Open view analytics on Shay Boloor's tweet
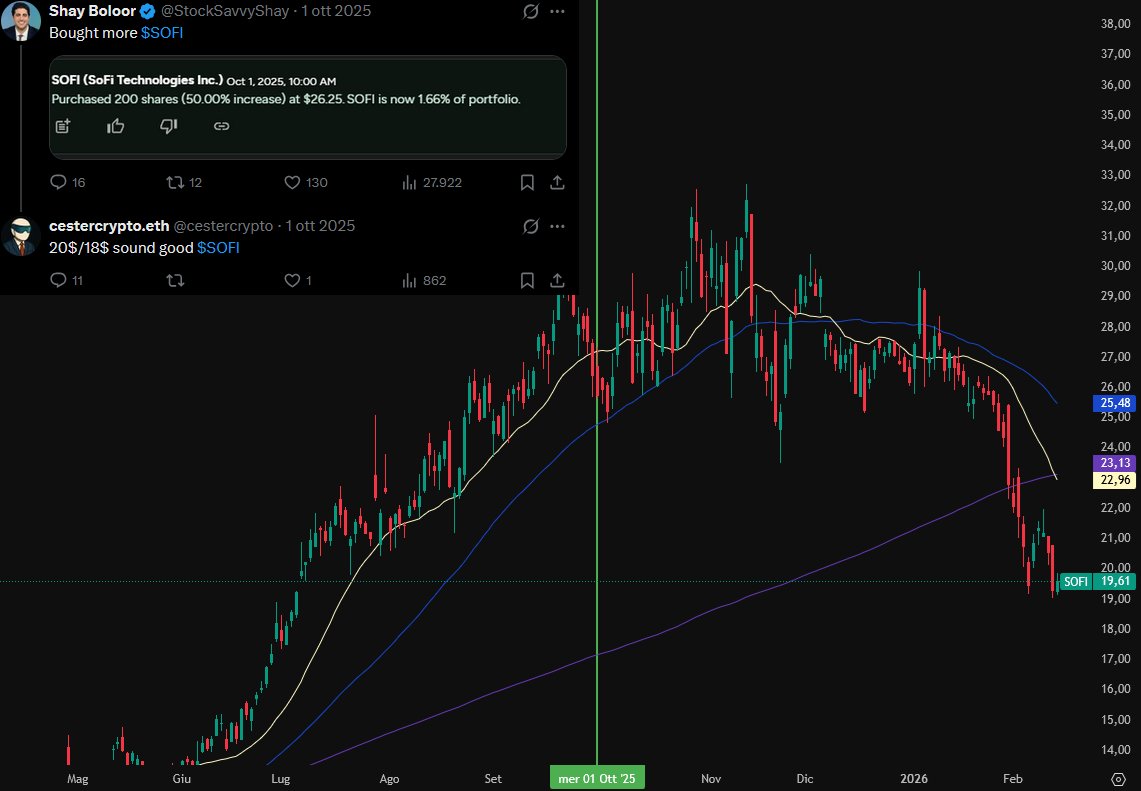 pyautogui.click(x=410, y=182)
